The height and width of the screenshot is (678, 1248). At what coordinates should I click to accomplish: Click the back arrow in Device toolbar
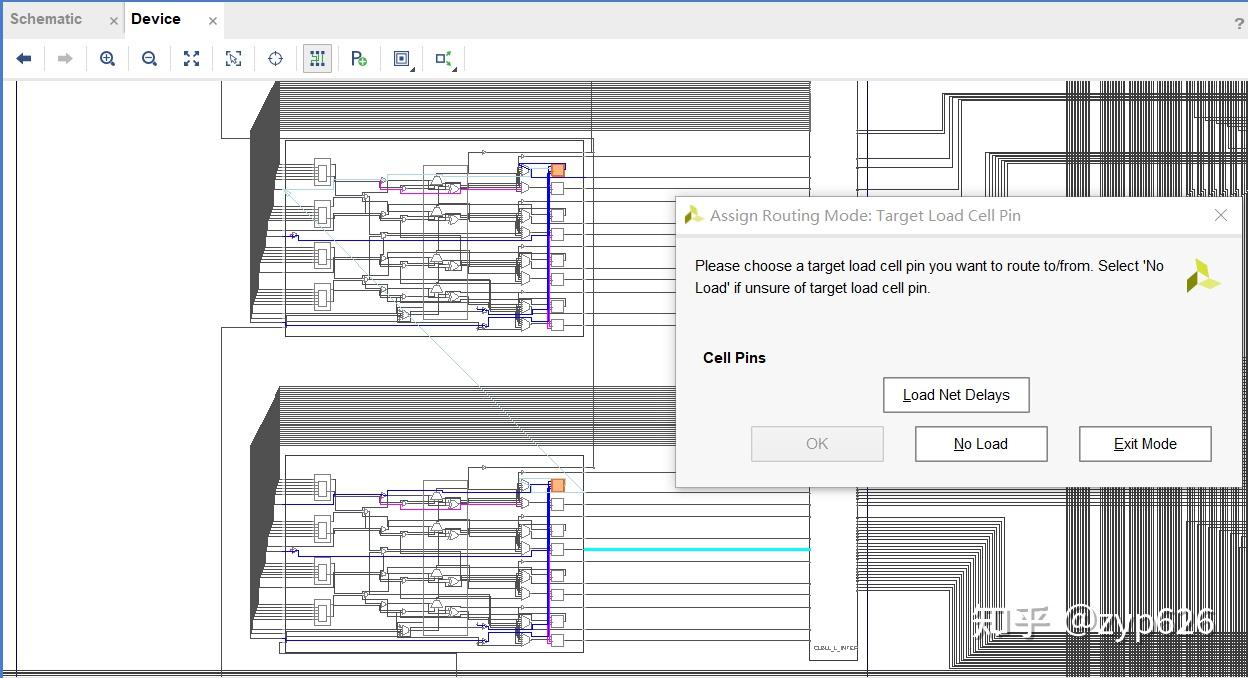(24, 59)
